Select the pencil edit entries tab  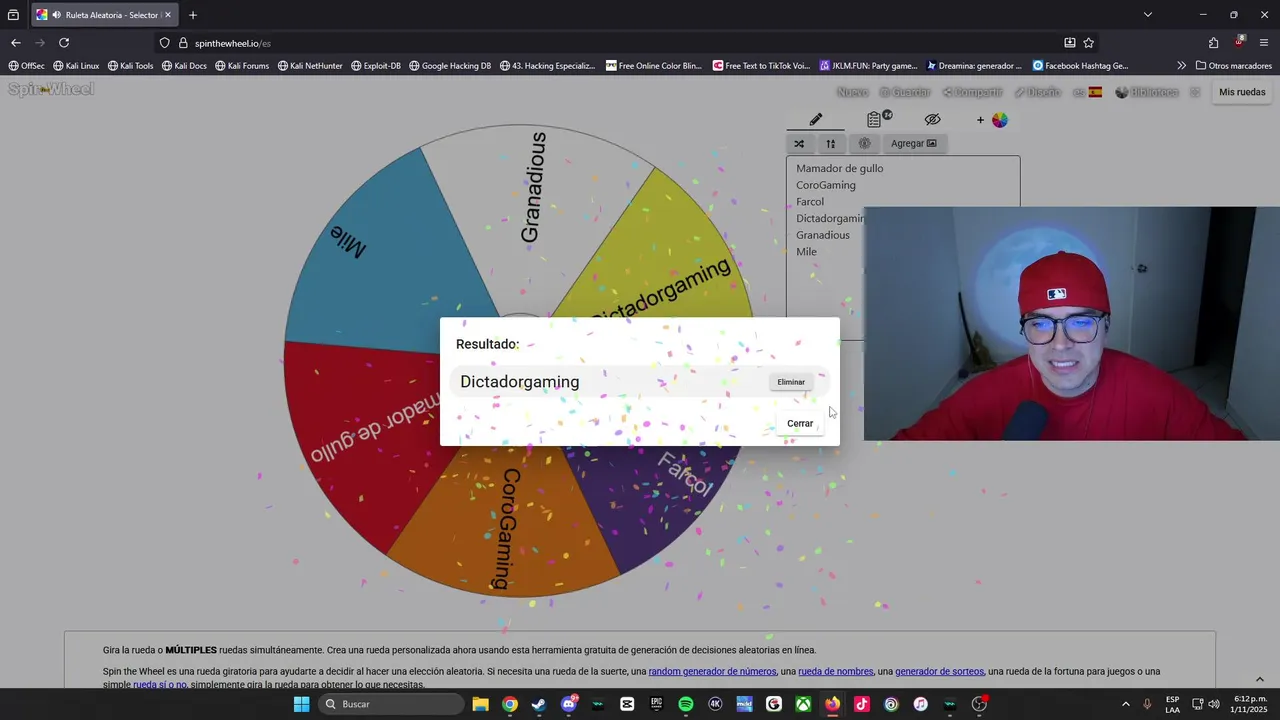816,120
